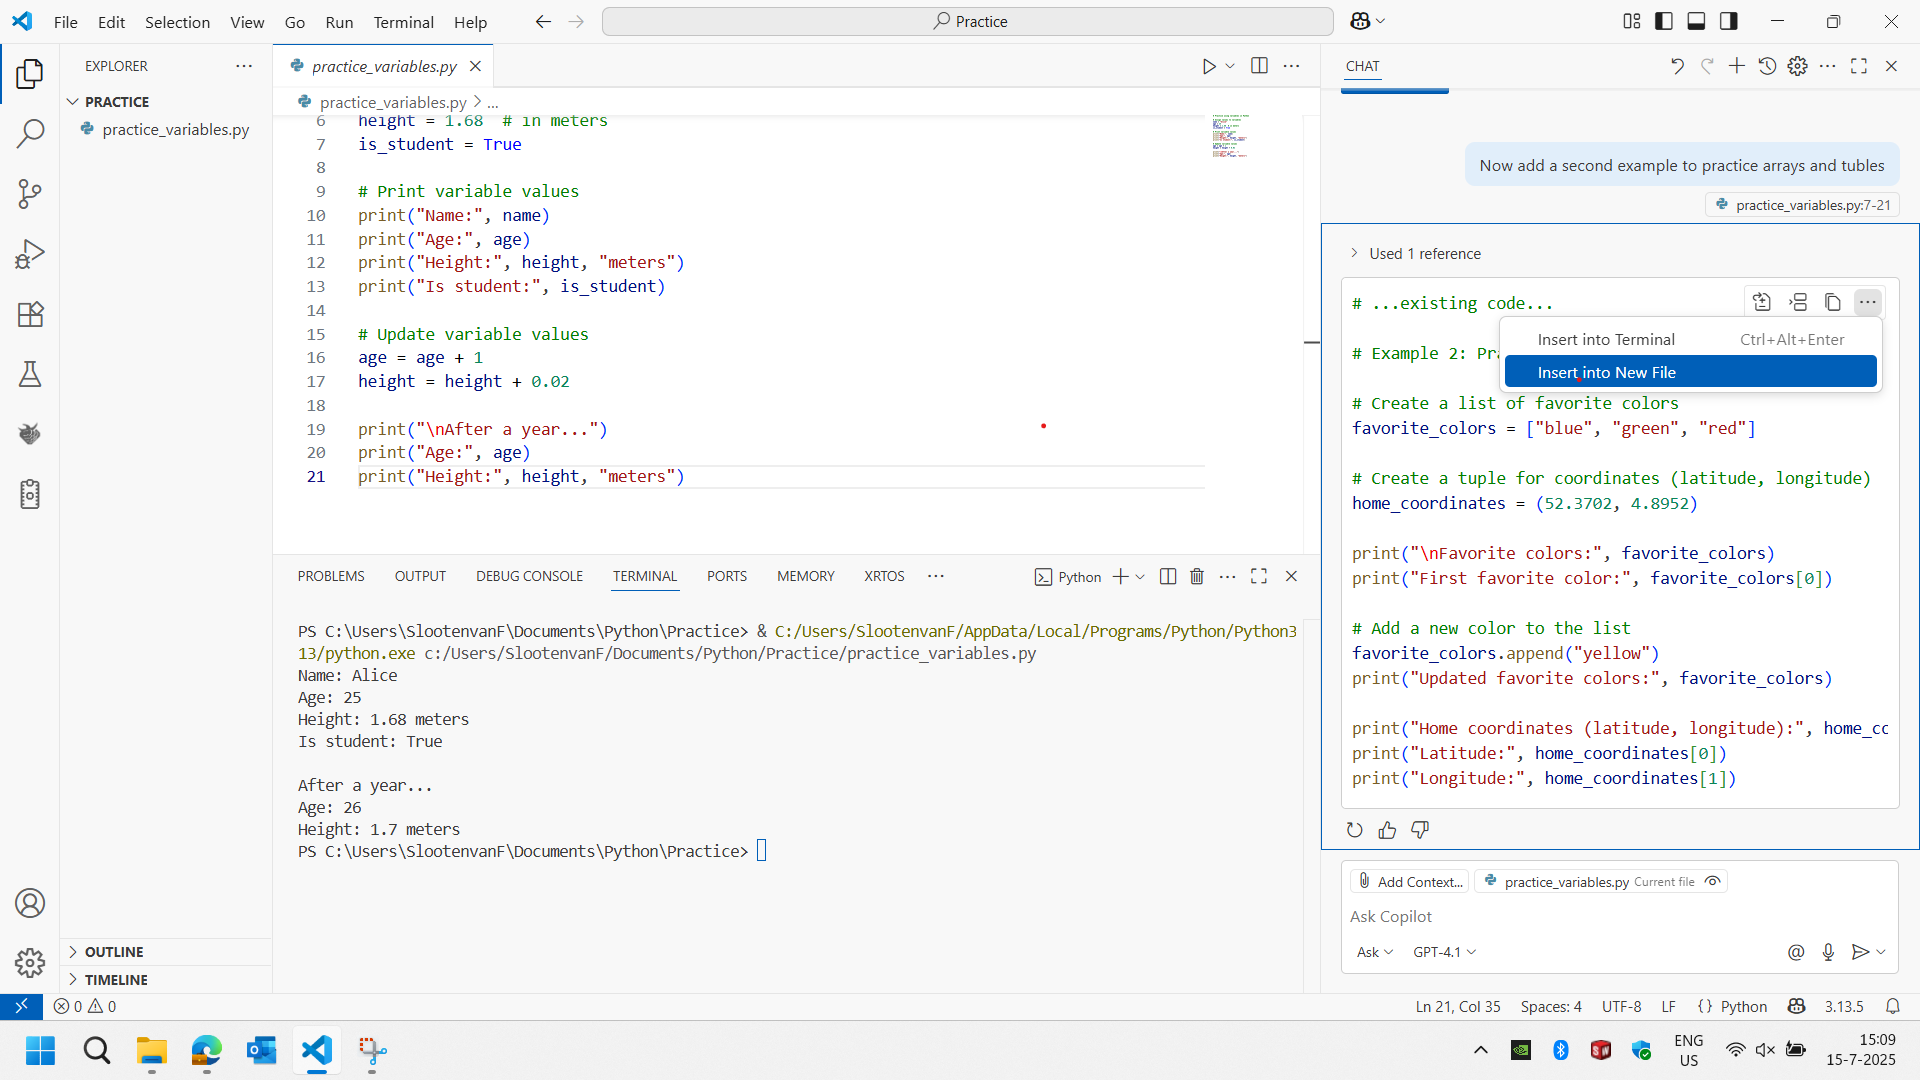
Task: Switch to the DEBUG CONSOLE tab
Action: 529,576
